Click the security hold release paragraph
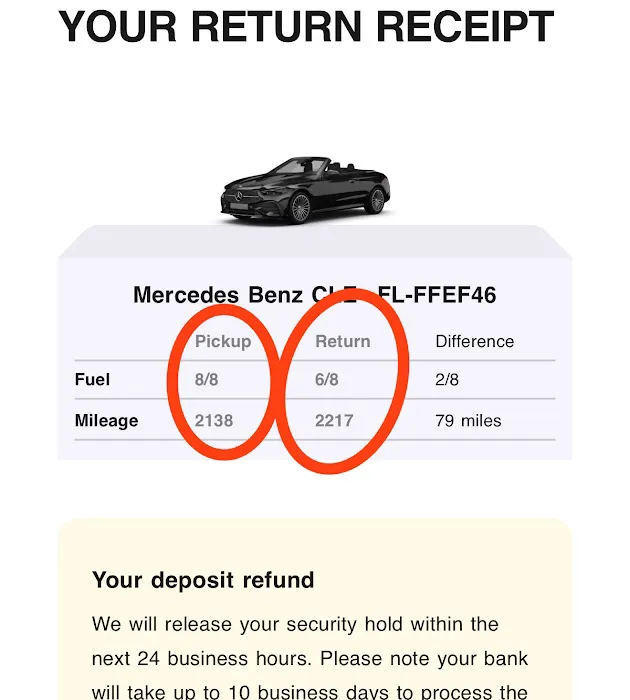The image size is (630, 700). tap(310, 658)
